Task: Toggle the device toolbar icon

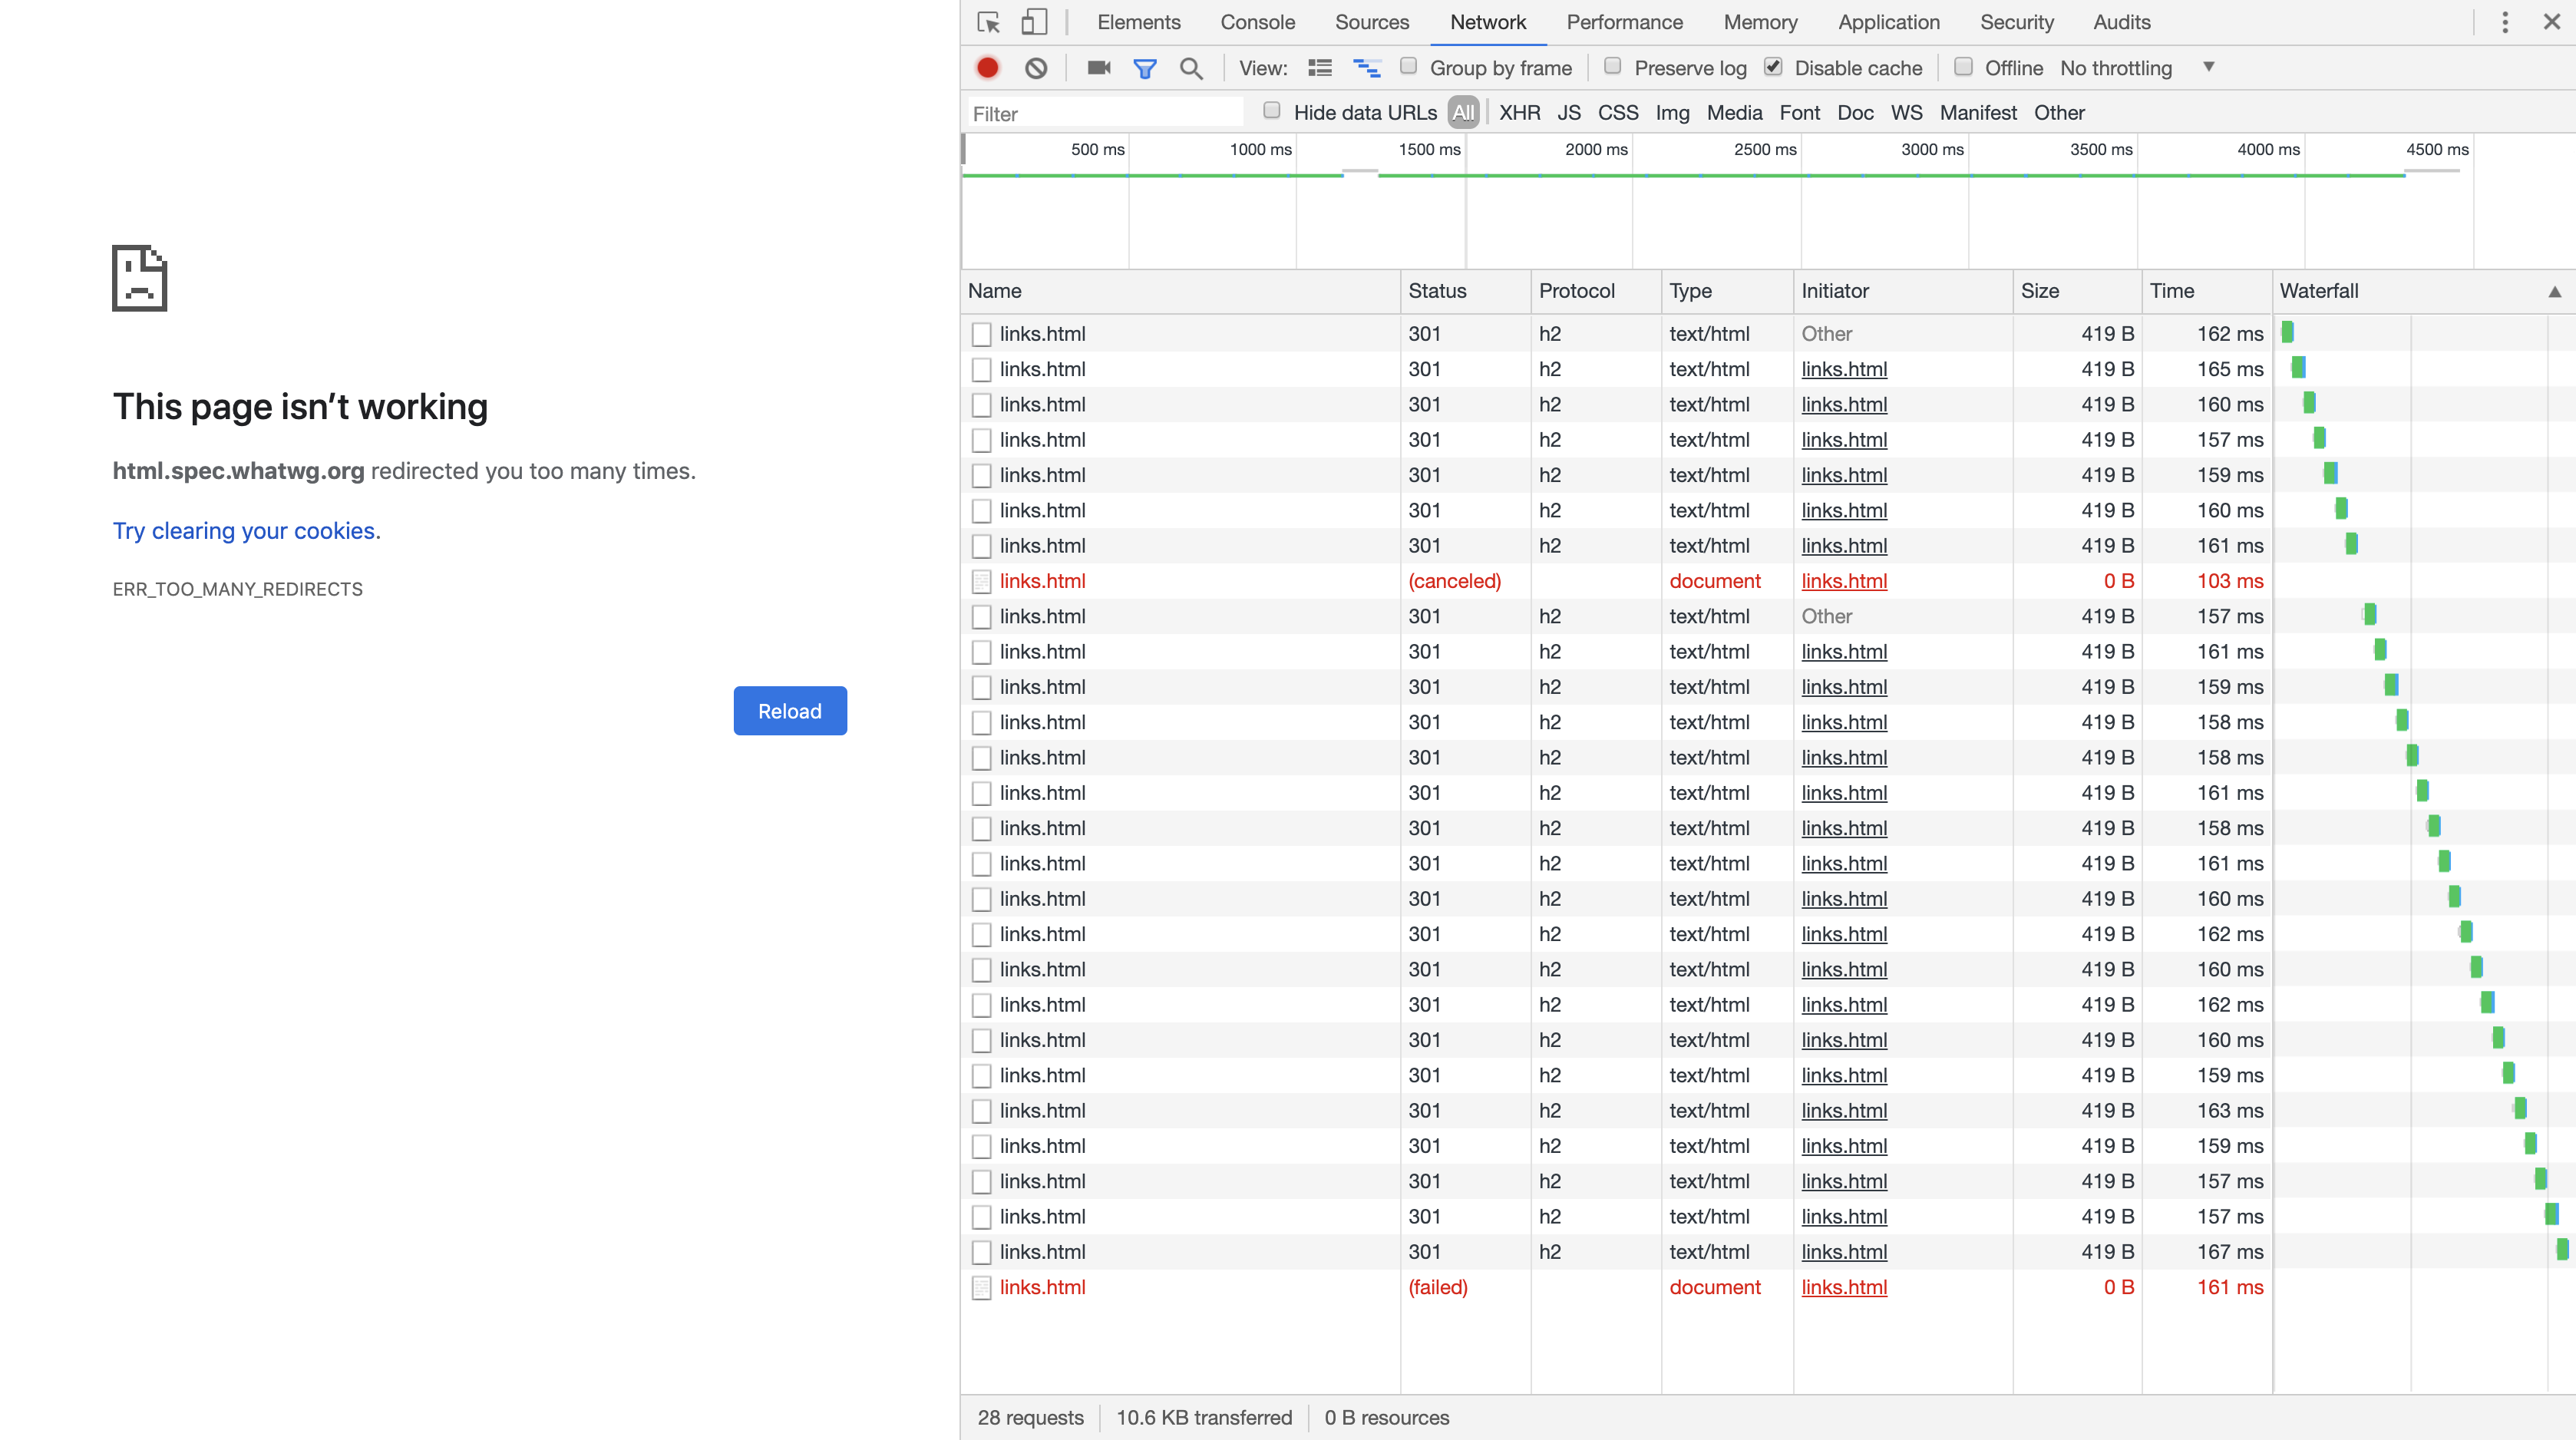Action: tap(1034, 21)
